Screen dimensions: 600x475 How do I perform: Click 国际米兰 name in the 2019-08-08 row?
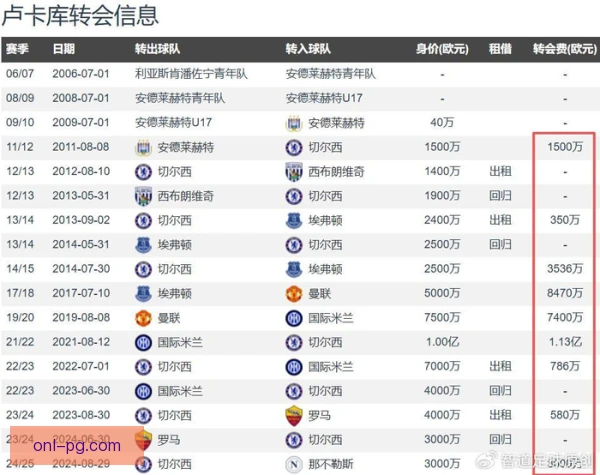[x=331, y=318]
